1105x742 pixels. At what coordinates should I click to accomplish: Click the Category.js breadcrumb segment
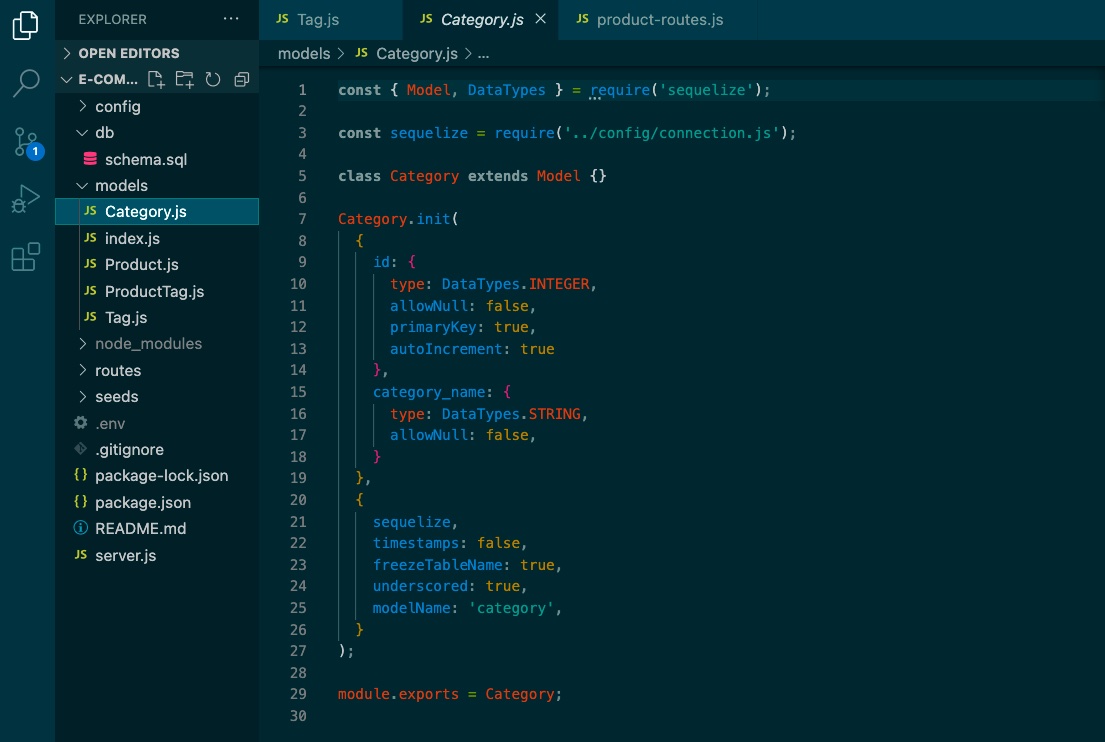tap(416, 54)
